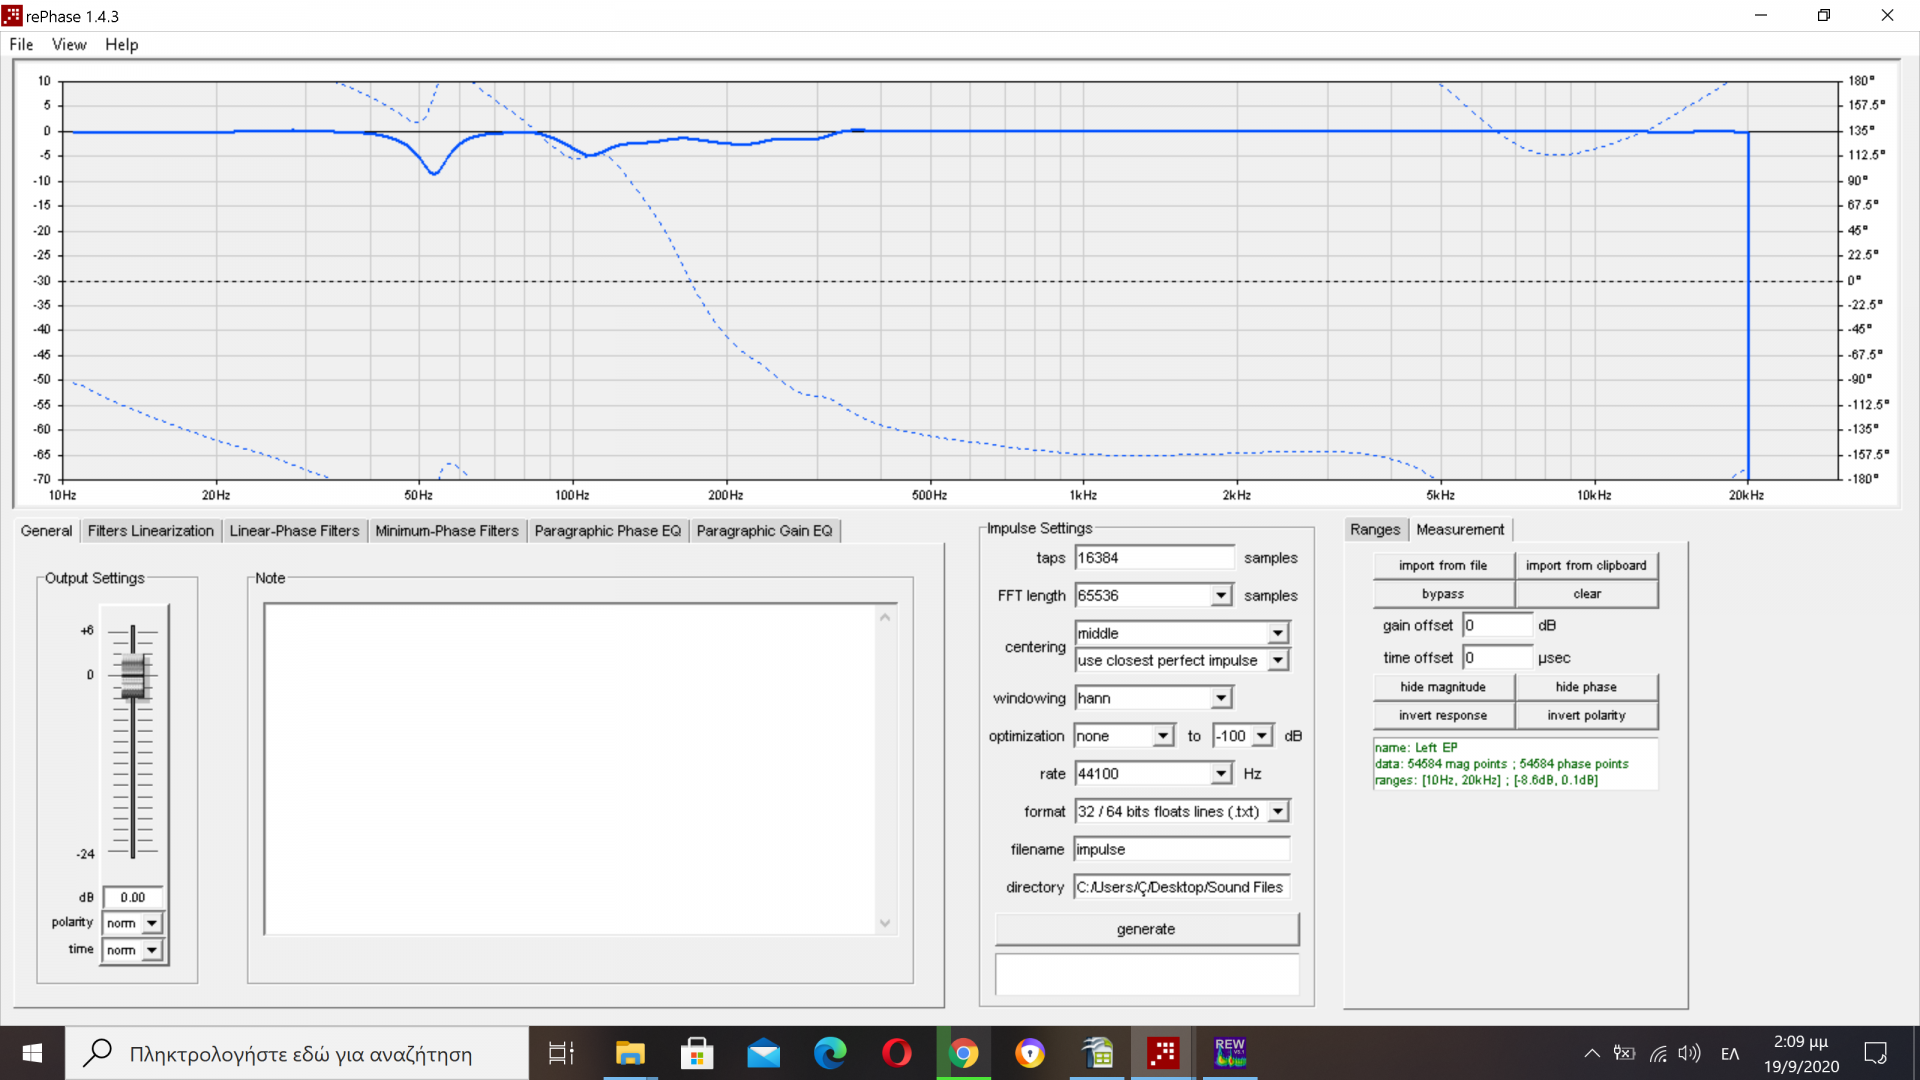Switch to REW app in taskbar
1920x1080 pixels.
click(x=1229, y=1053)
